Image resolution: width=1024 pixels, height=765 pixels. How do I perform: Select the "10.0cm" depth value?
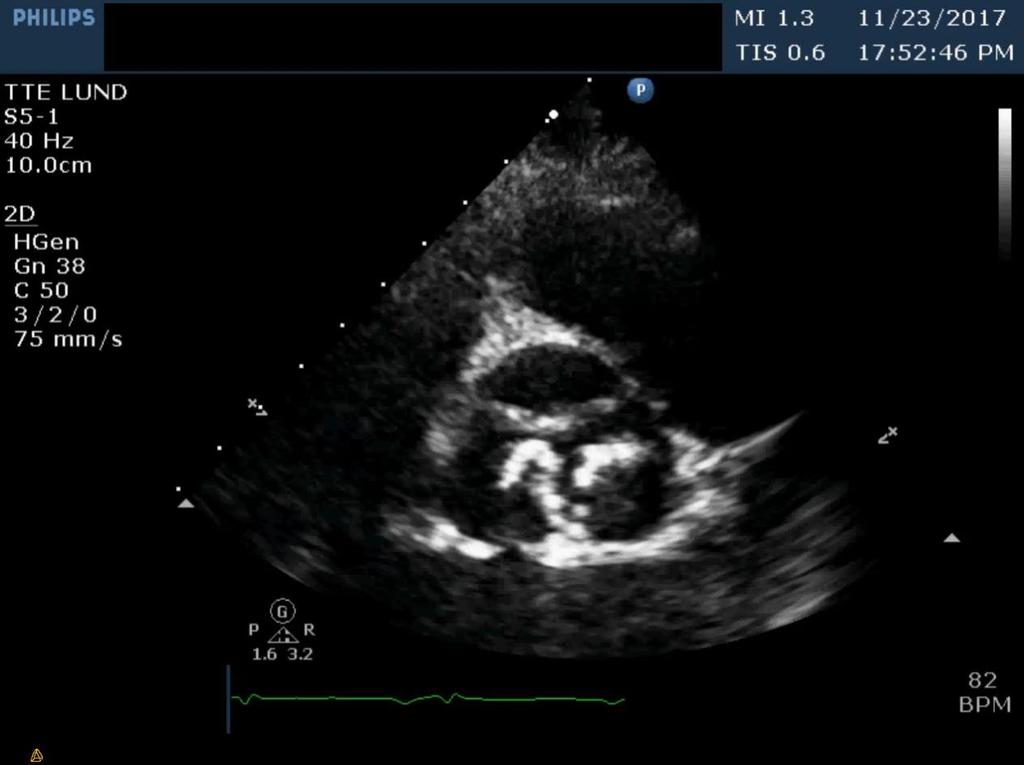(48, 165)
